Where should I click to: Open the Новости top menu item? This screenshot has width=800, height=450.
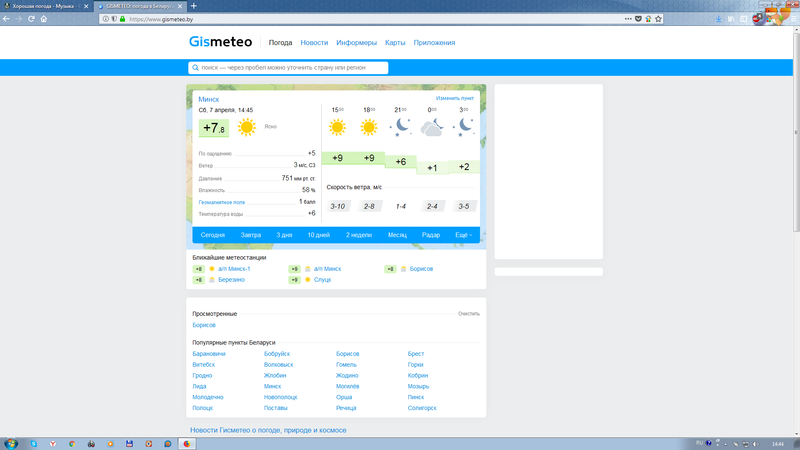coord(314,43)
